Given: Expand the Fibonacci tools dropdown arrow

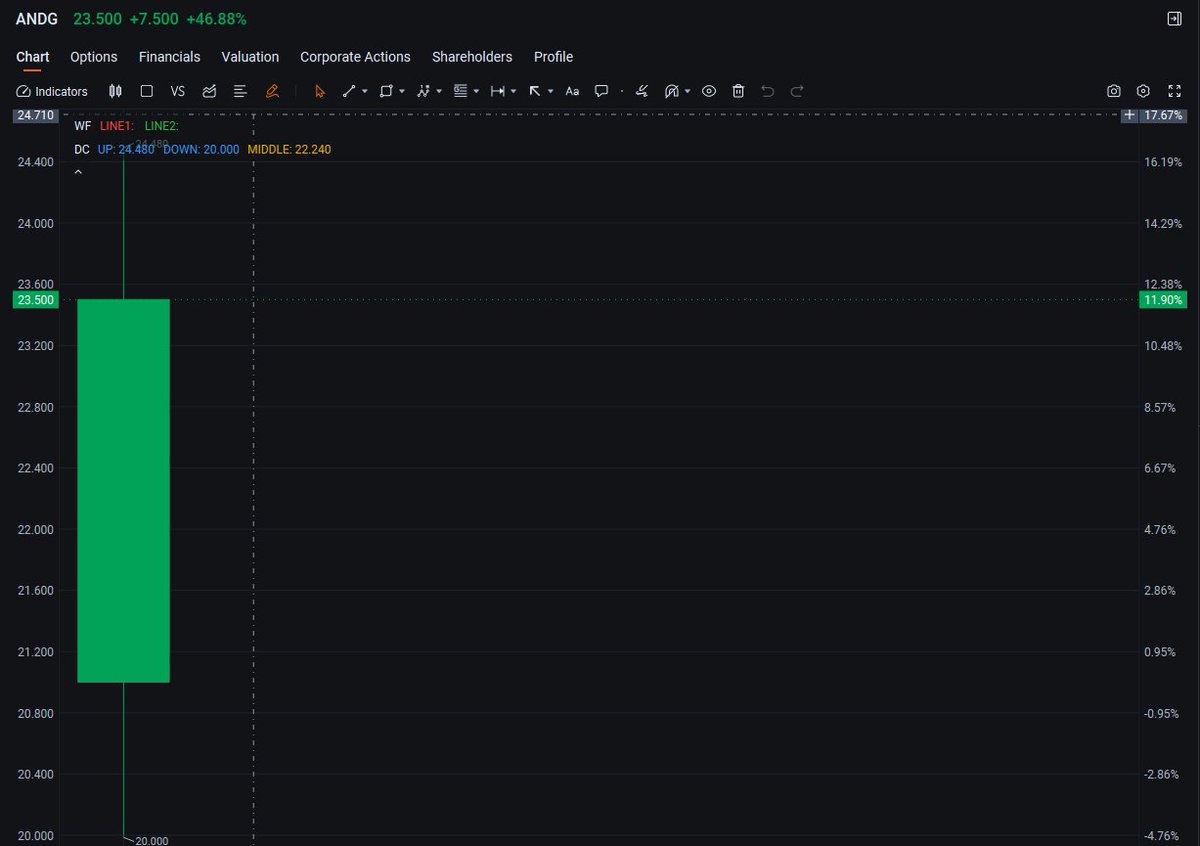Looking at the screenshot, I should click(477, 91).
